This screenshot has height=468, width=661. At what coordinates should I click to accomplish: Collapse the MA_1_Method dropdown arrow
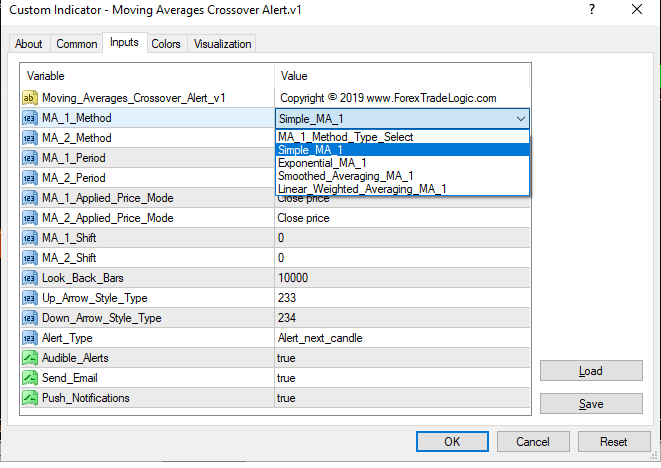click(520, 119)
